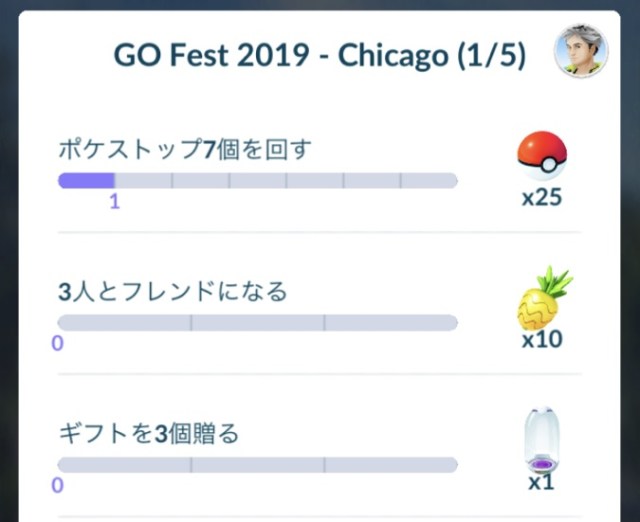Click the x25 Poké Ball quantity label
This screenshot has width=640, height=522.
pos(542,197)
